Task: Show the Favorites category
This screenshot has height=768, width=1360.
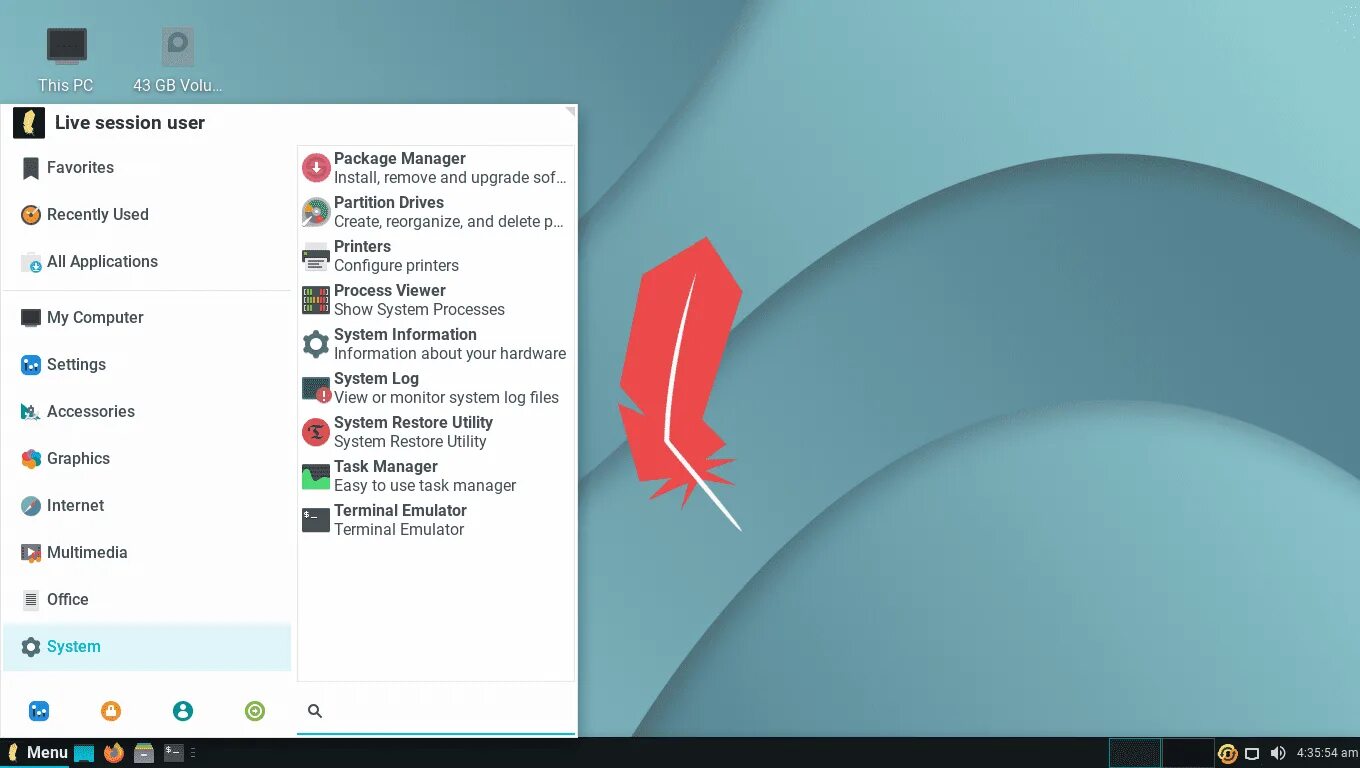Action: [147, 168]
